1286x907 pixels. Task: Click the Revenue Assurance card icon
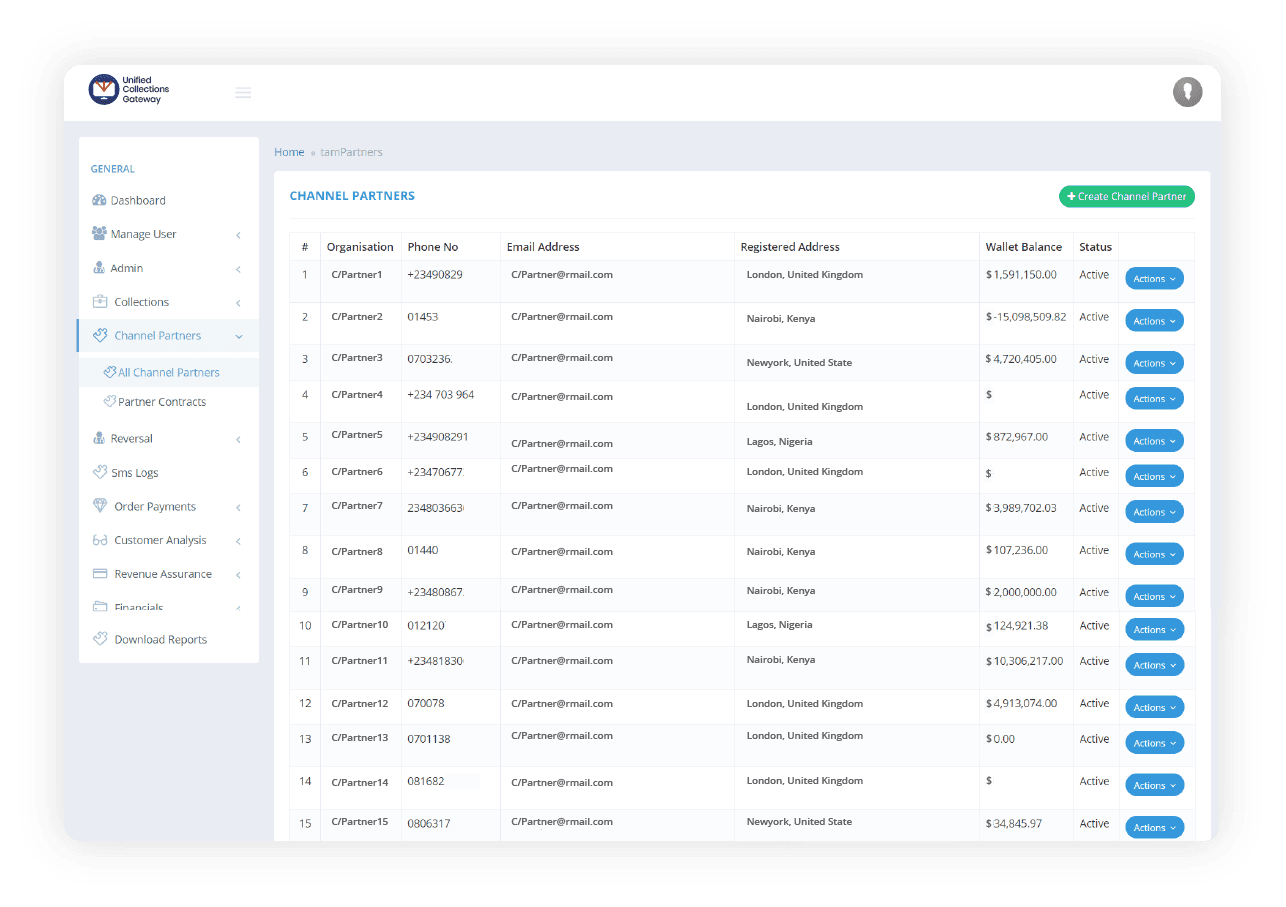(100, 574)
